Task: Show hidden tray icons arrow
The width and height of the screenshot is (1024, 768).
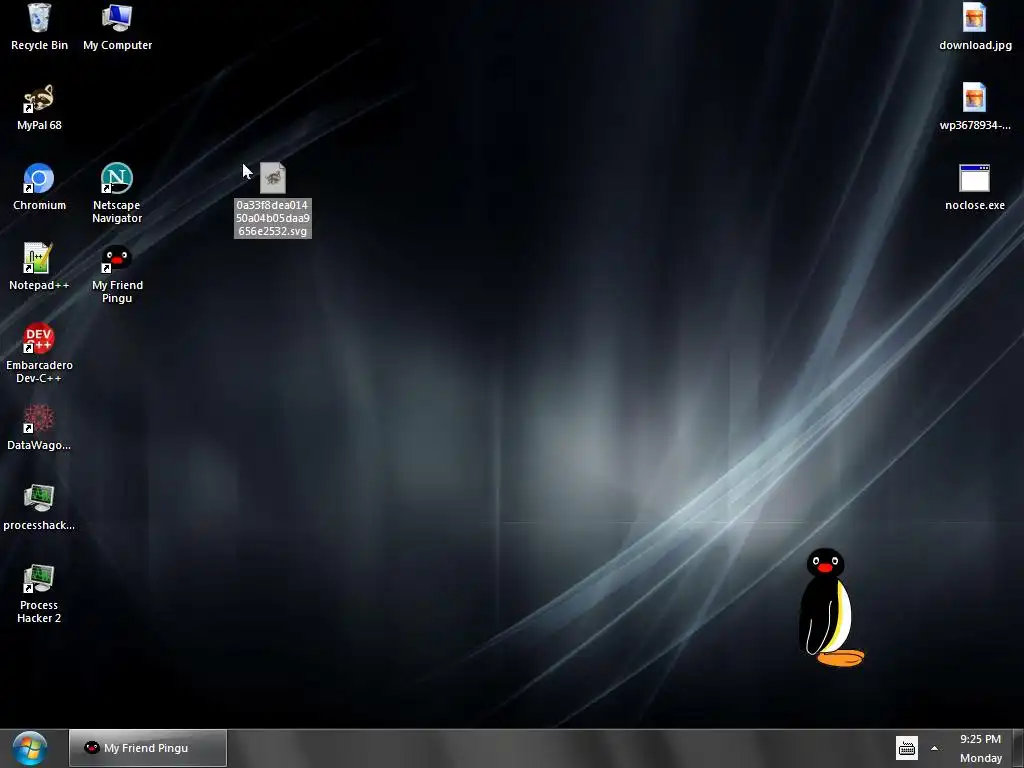Action: (x=935, y=748)
